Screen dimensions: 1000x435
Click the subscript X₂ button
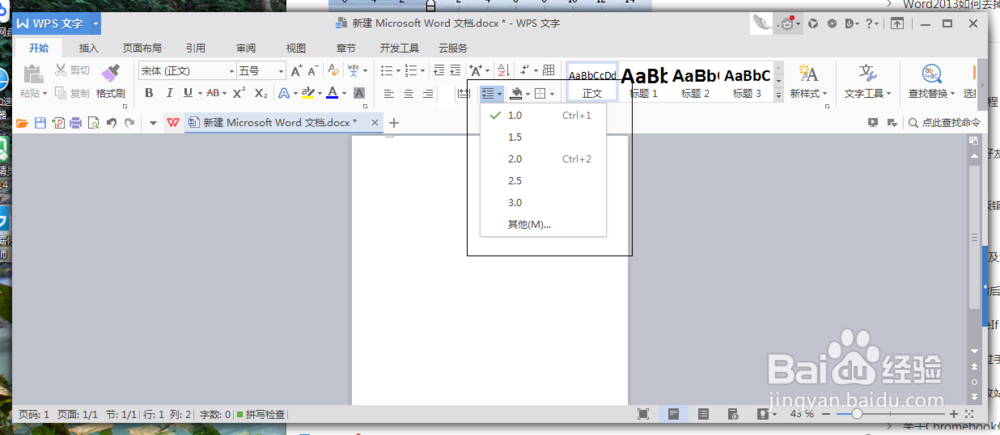pyautogui.click(x=261, y=93)
